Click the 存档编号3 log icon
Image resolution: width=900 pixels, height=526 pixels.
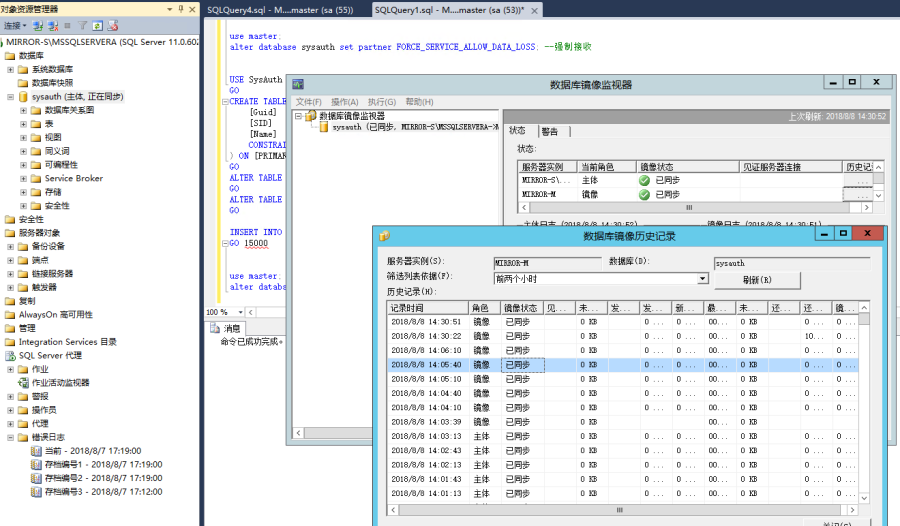tap(36, 492)
